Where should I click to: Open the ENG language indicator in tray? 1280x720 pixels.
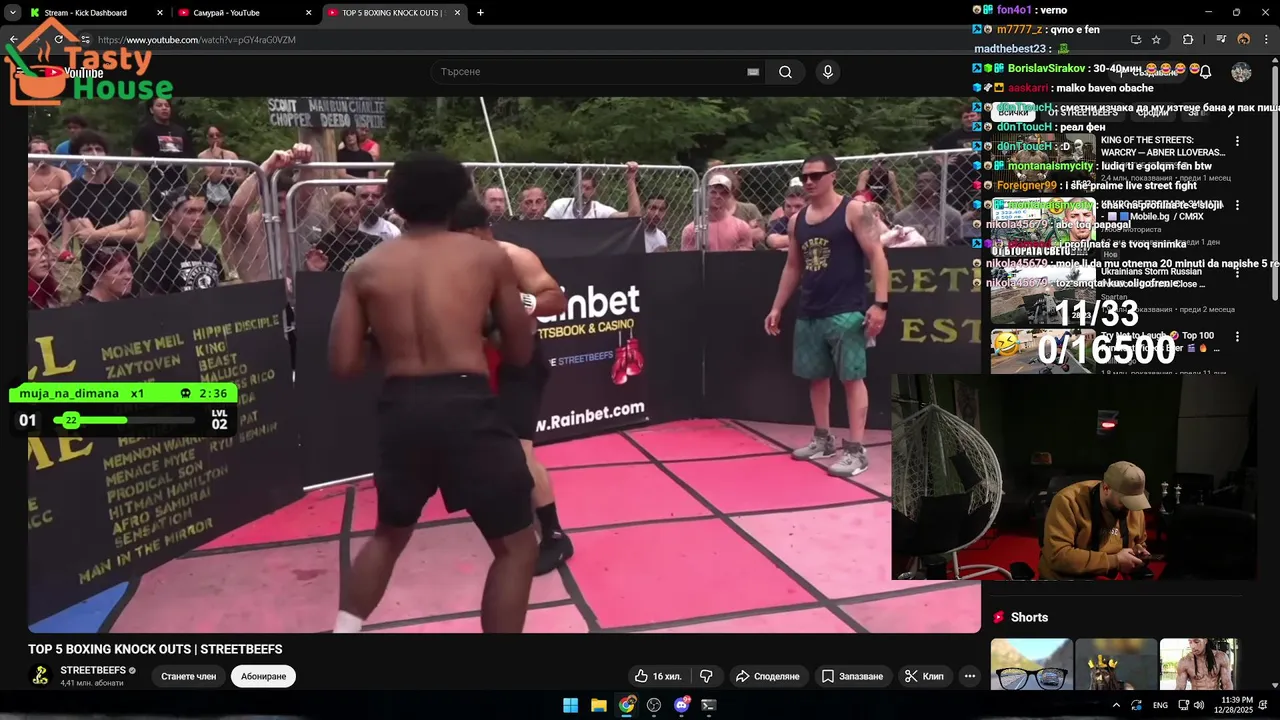point(1160,705)
